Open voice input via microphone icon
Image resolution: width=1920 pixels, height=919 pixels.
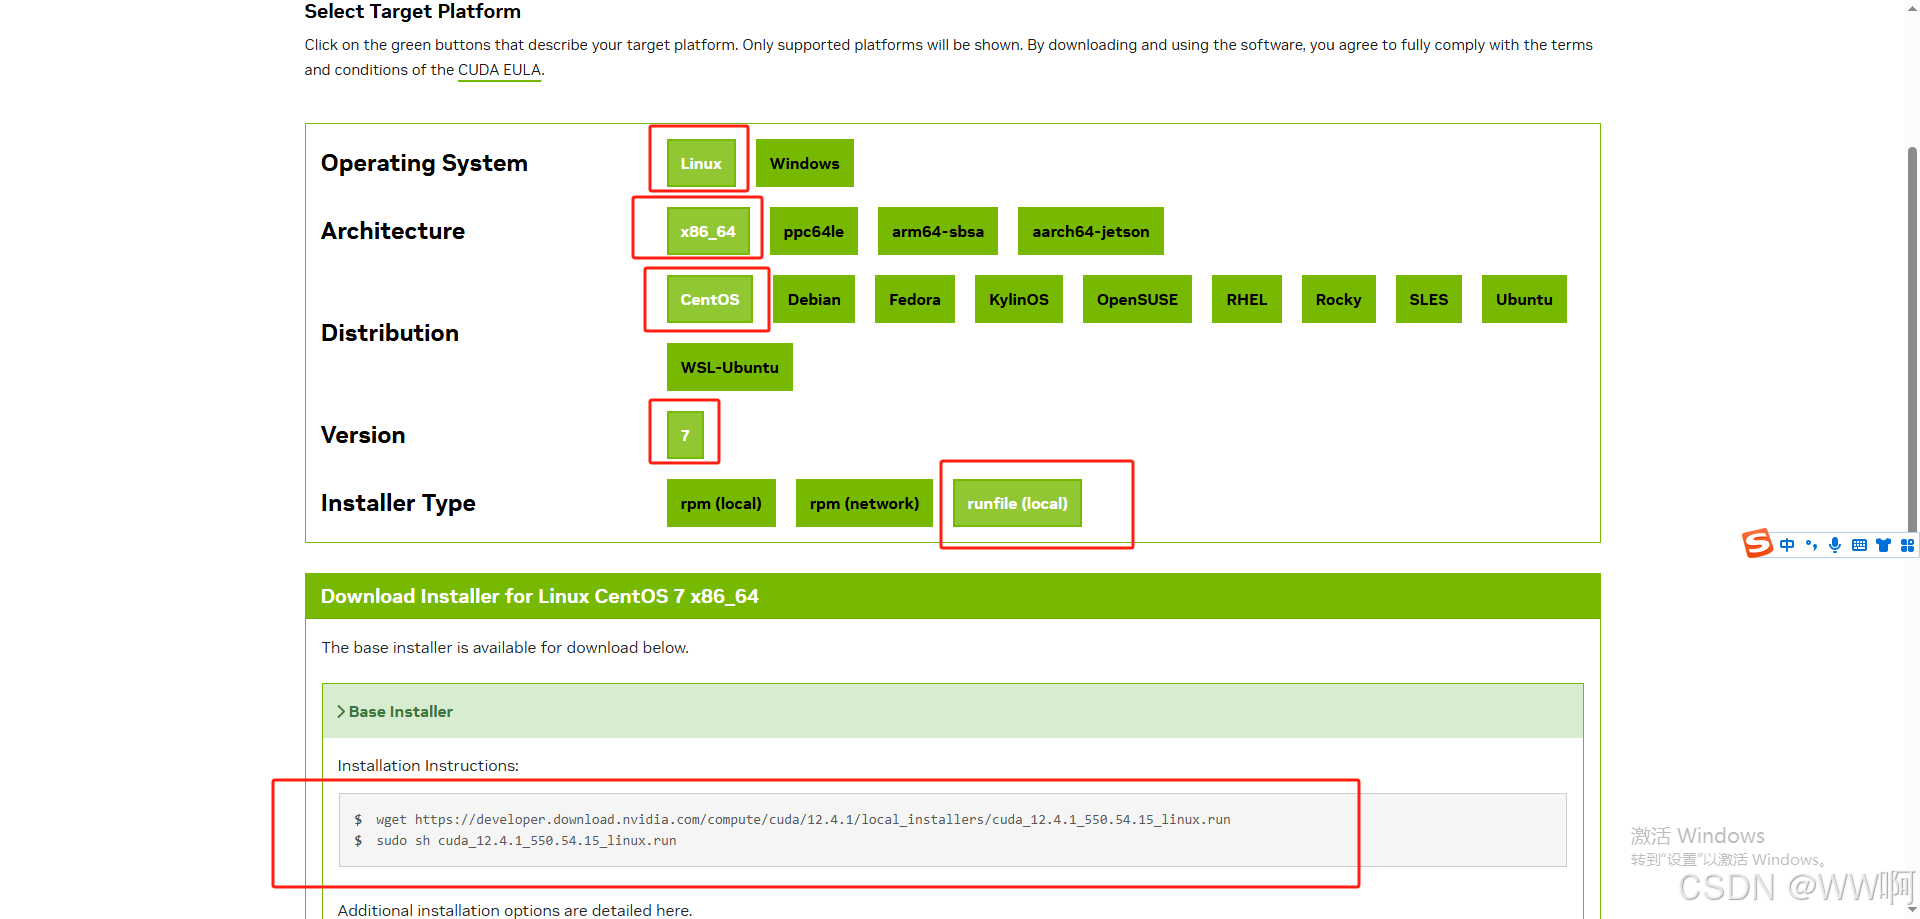click(x=1835, y=545)
